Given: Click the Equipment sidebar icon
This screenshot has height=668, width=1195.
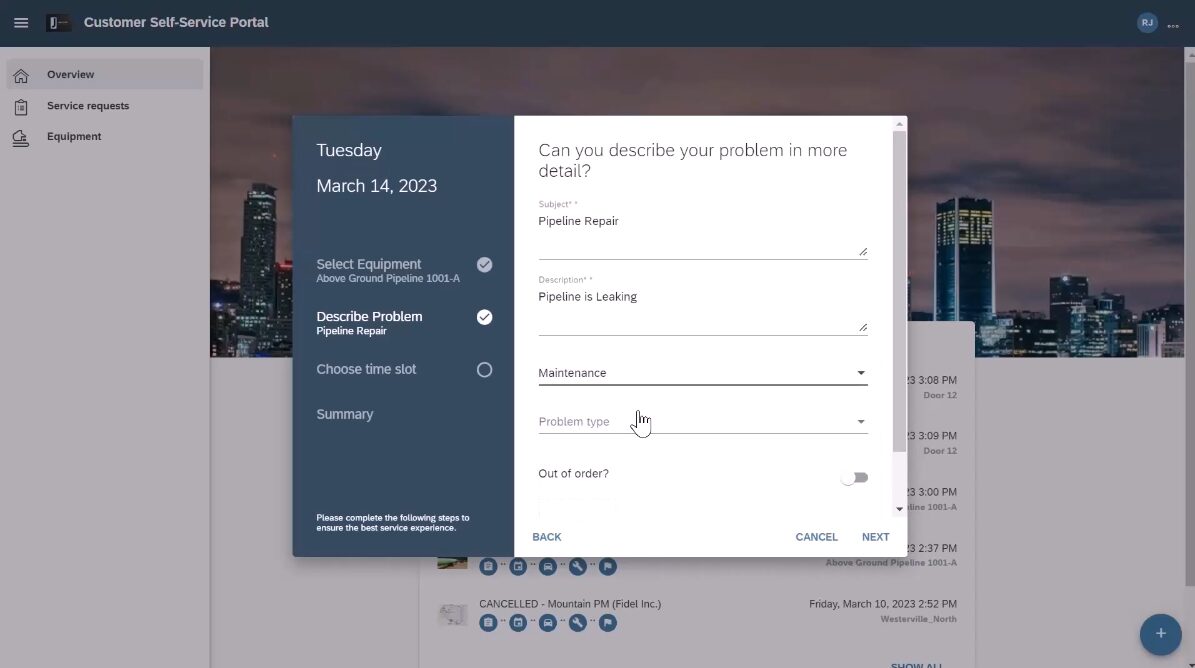Looking at the screenshot, I should [21, 138].
